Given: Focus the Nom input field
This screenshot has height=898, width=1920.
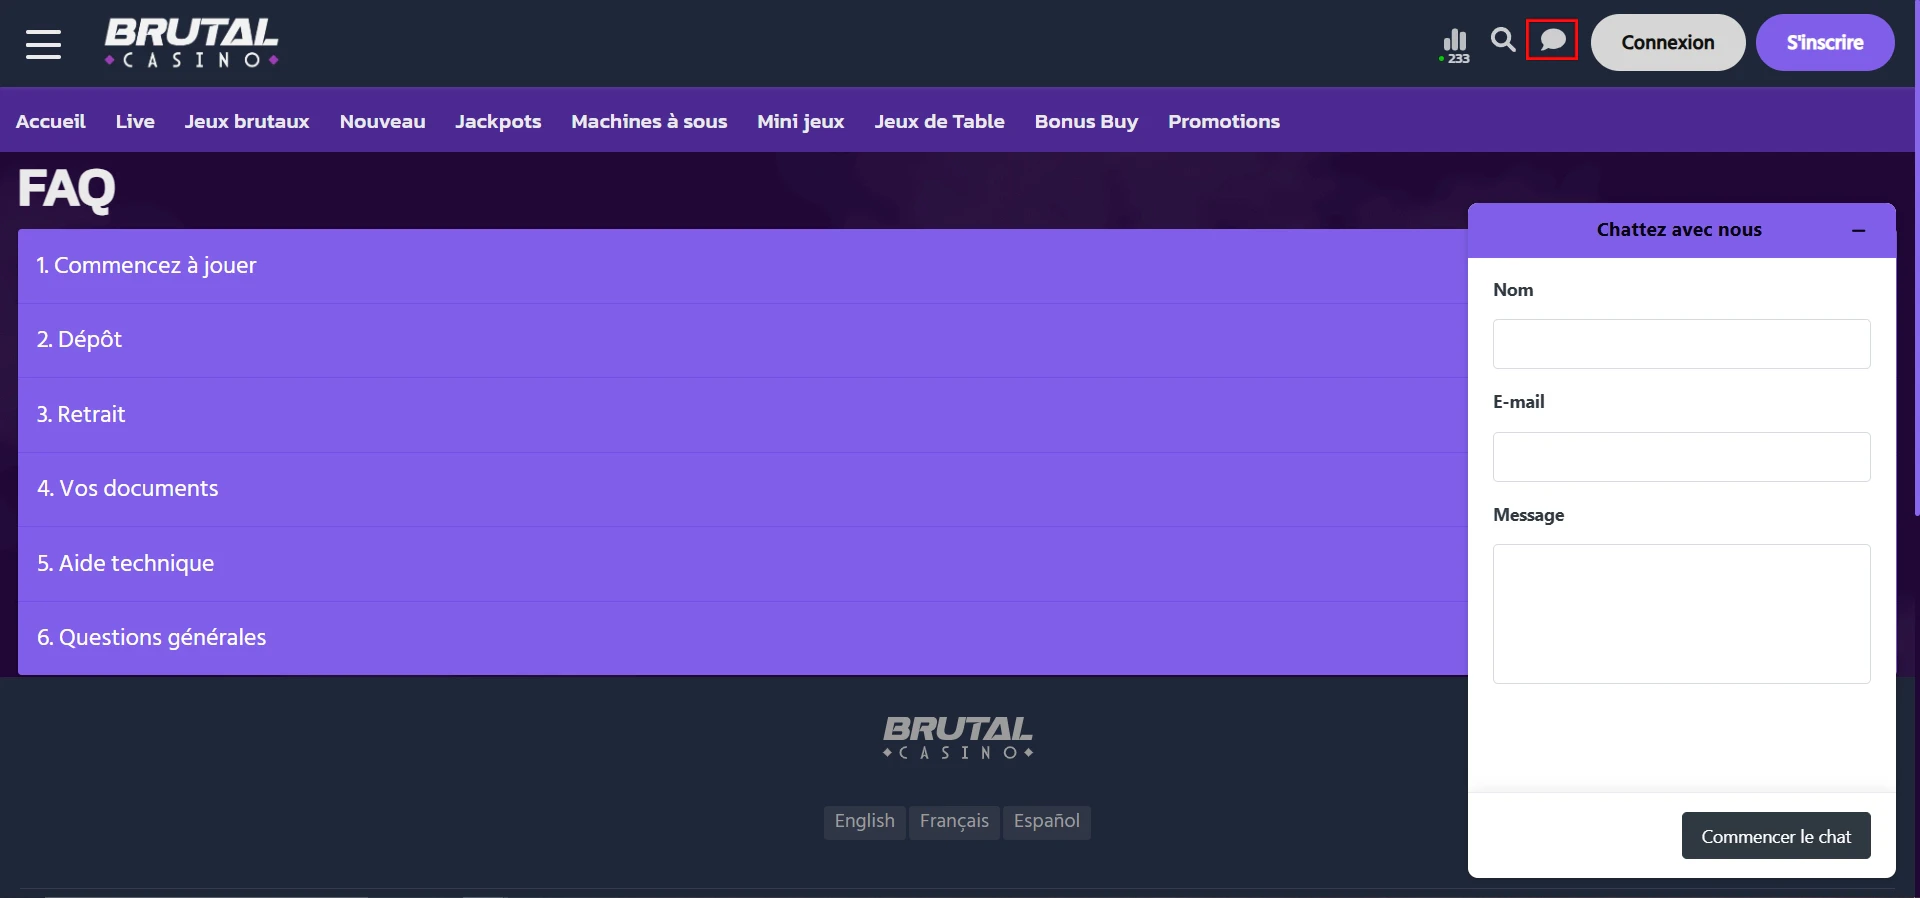Looking at the screenshot, I should 1681,344.
